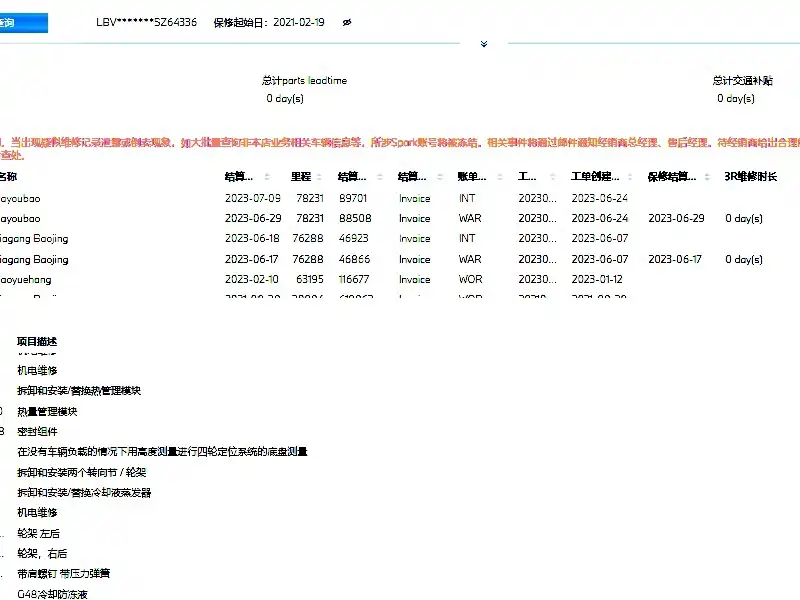The height and width of the screenshot is (600, 800).
Task: Sort by the 里程 mileage column icon
Action: pyautogui.click(x=319, y=177)
